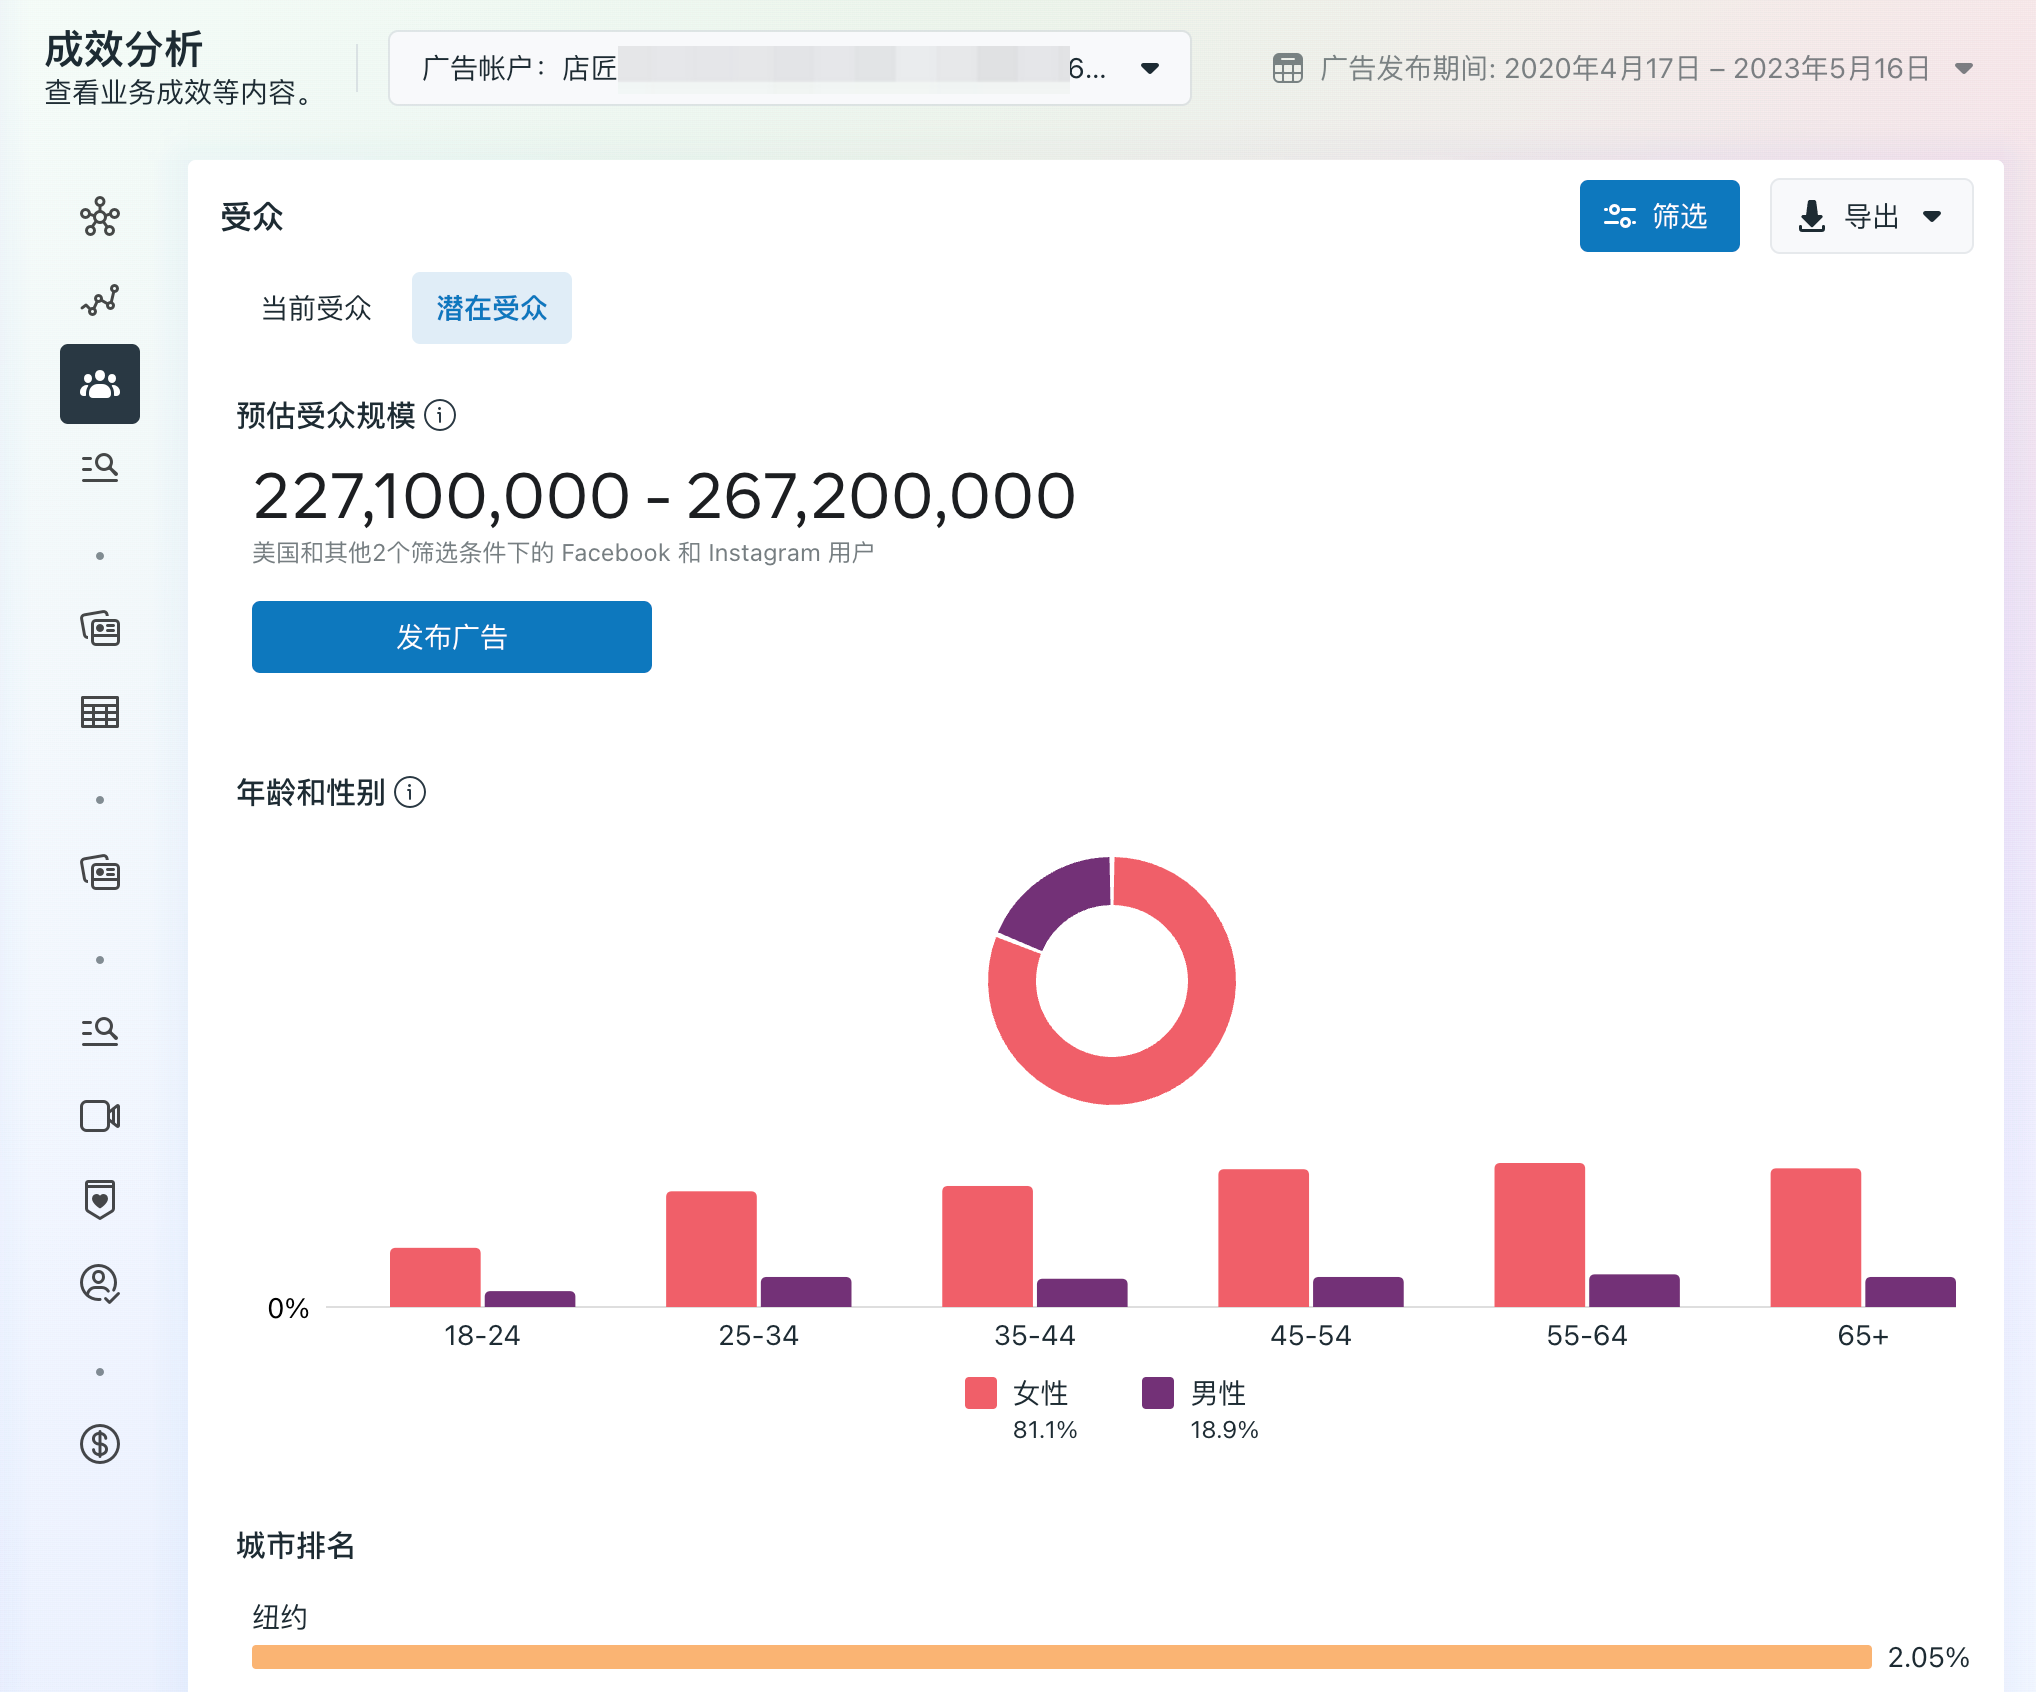2036x1692 pixels.
Task: Click the 发布广告 button
Action: click(x=451, y=637)
